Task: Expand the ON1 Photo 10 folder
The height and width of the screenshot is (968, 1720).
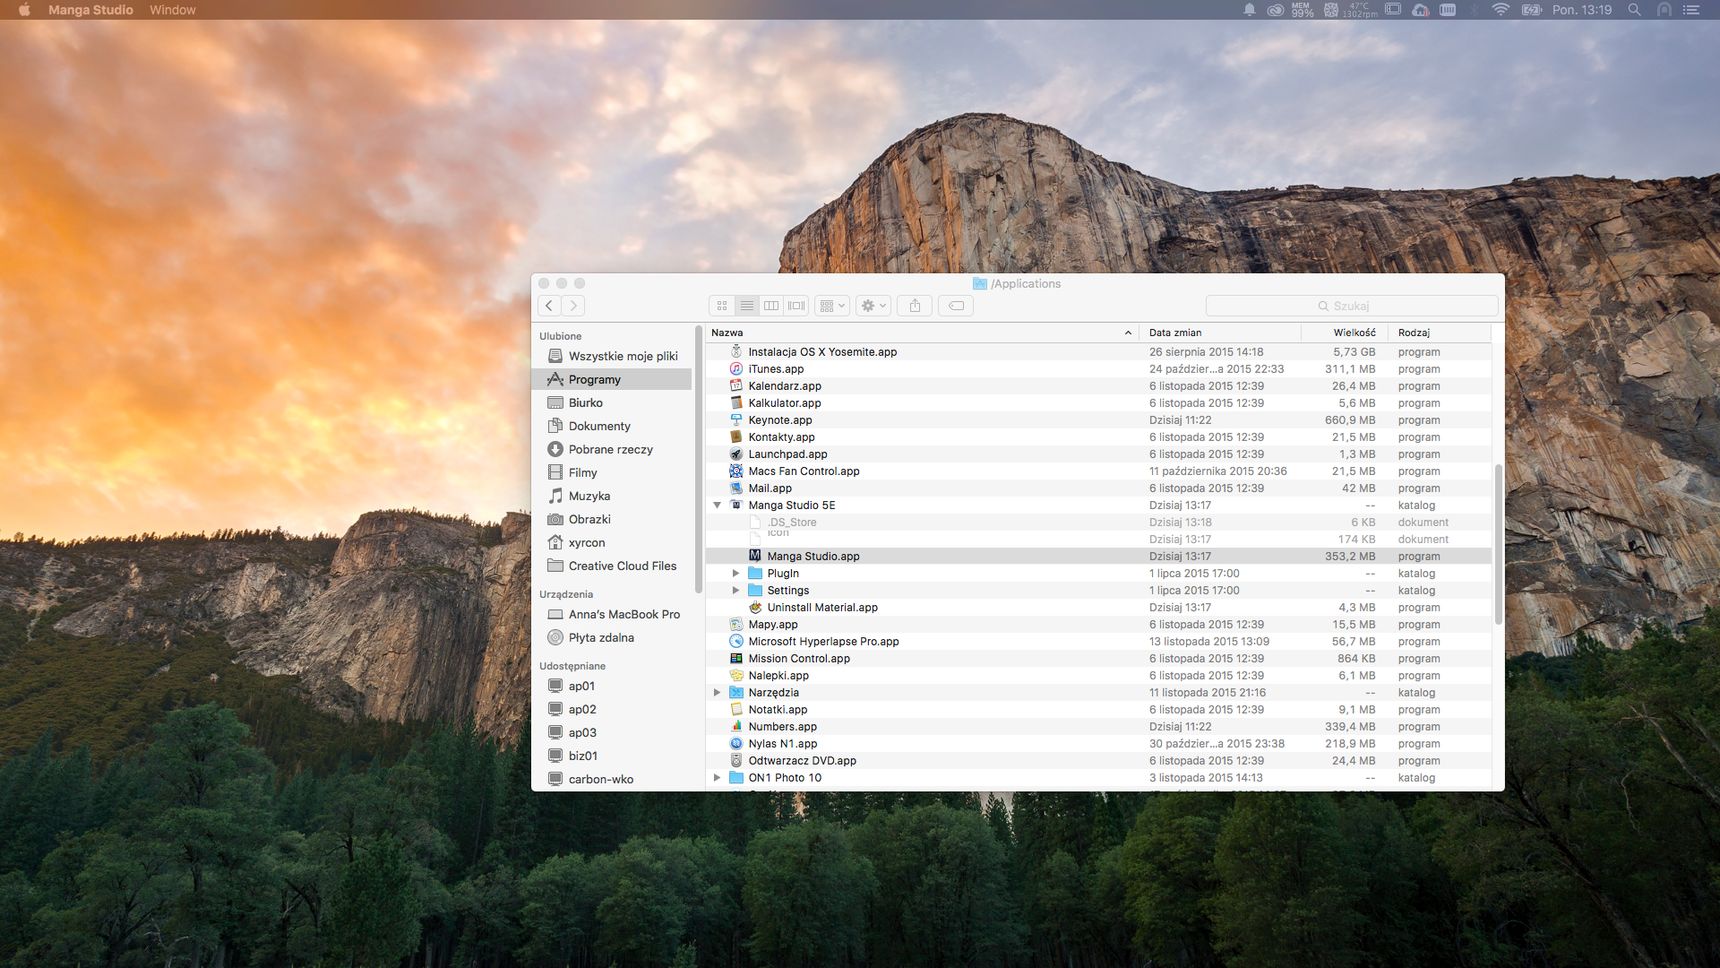Action: [x=717, y=778]
